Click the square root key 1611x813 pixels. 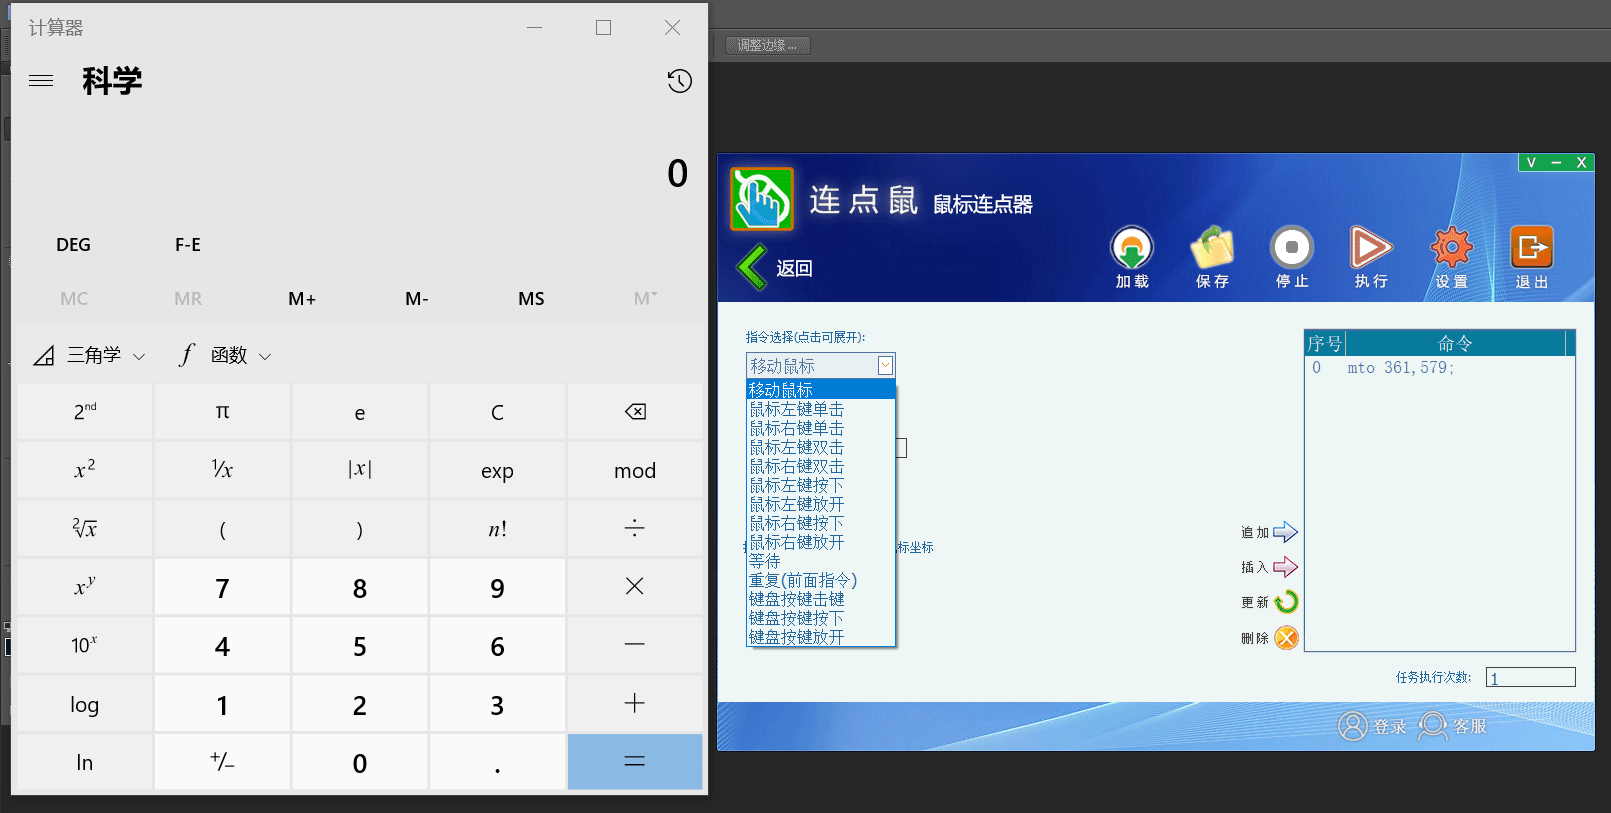[85, 528]
